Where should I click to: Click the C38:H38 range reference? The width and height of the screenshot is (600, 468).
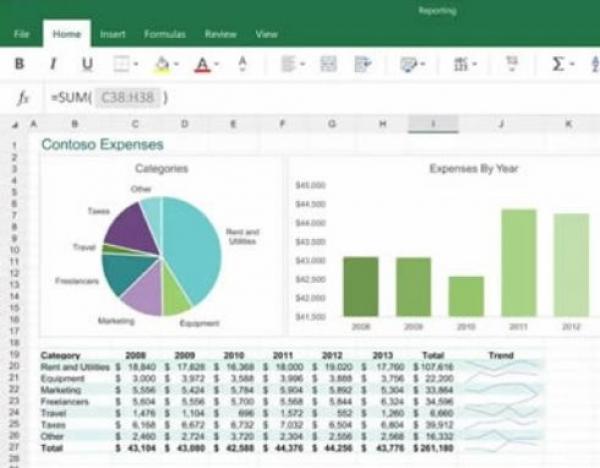coord(128,98)
